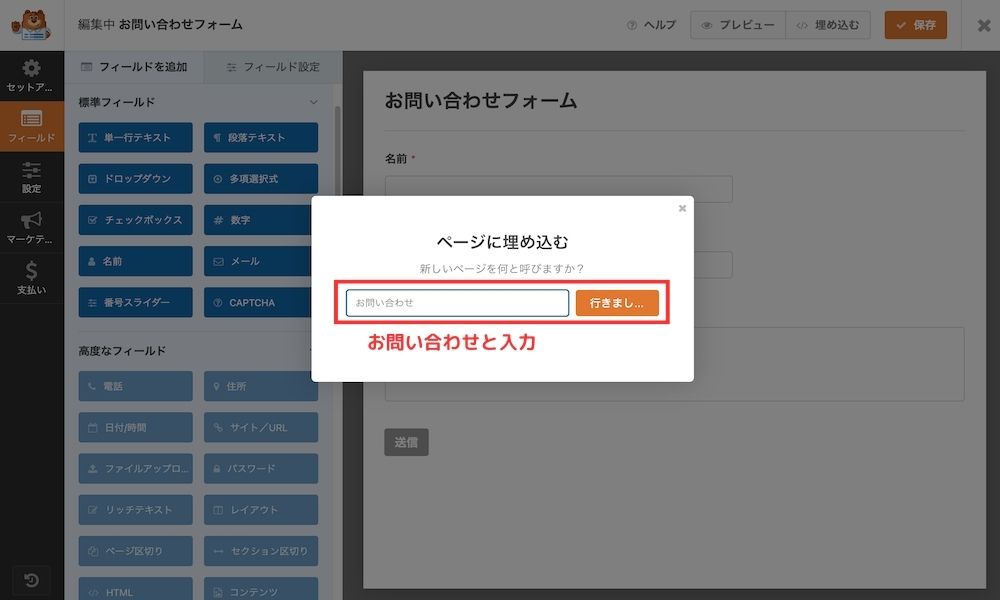
Task: Add a セクション区切り field
Action: [x=261, y=551]
